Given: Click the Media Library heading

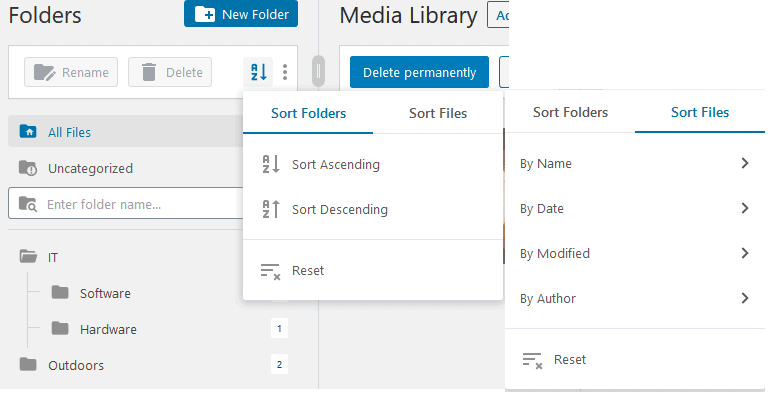Looking at the screenshot, I should (x=408, y=15).
